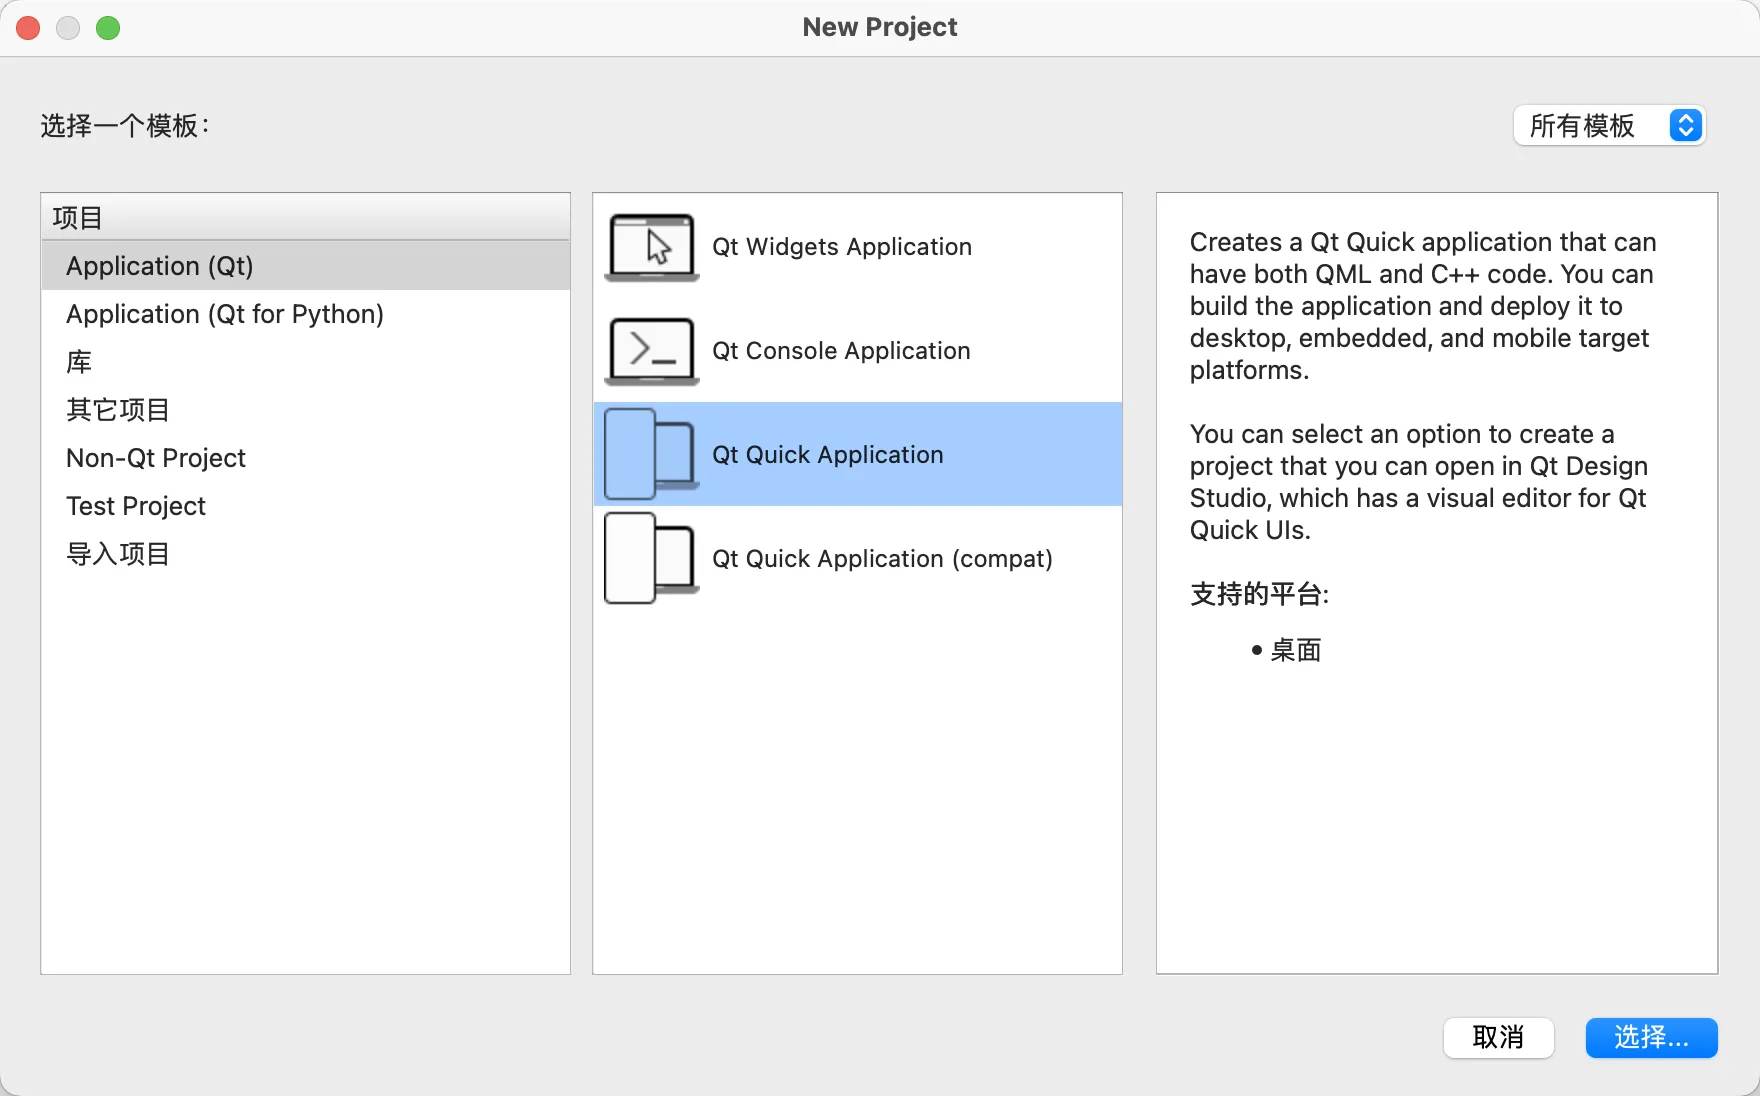Choose Qt Console Application template

[858, 351]
